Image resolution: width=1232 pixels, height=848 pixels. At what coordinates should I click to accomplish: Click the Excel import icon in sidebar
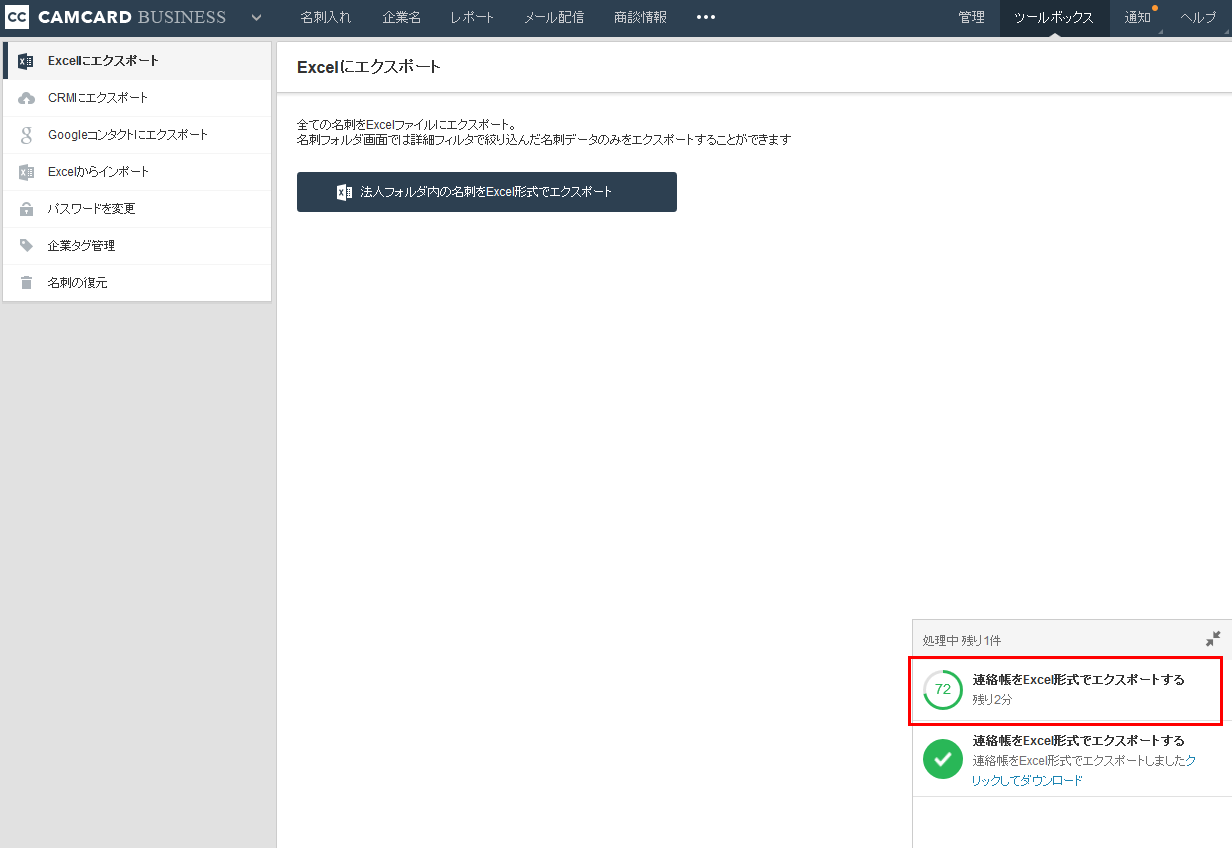[27, 172]
